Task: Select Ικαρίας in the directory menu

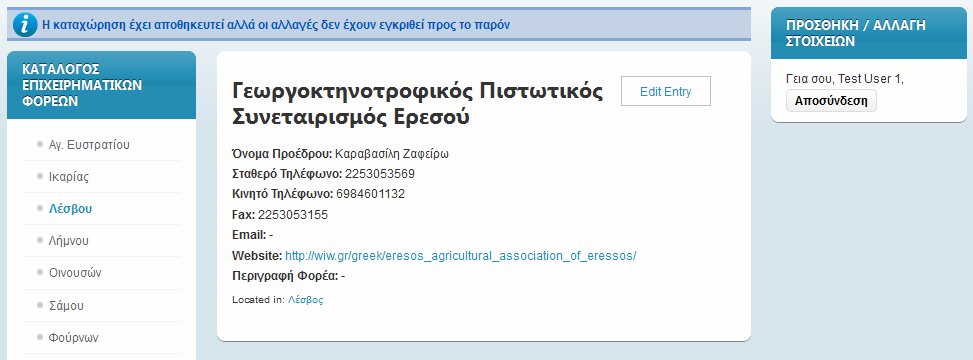Action: [x=69, y=177]
